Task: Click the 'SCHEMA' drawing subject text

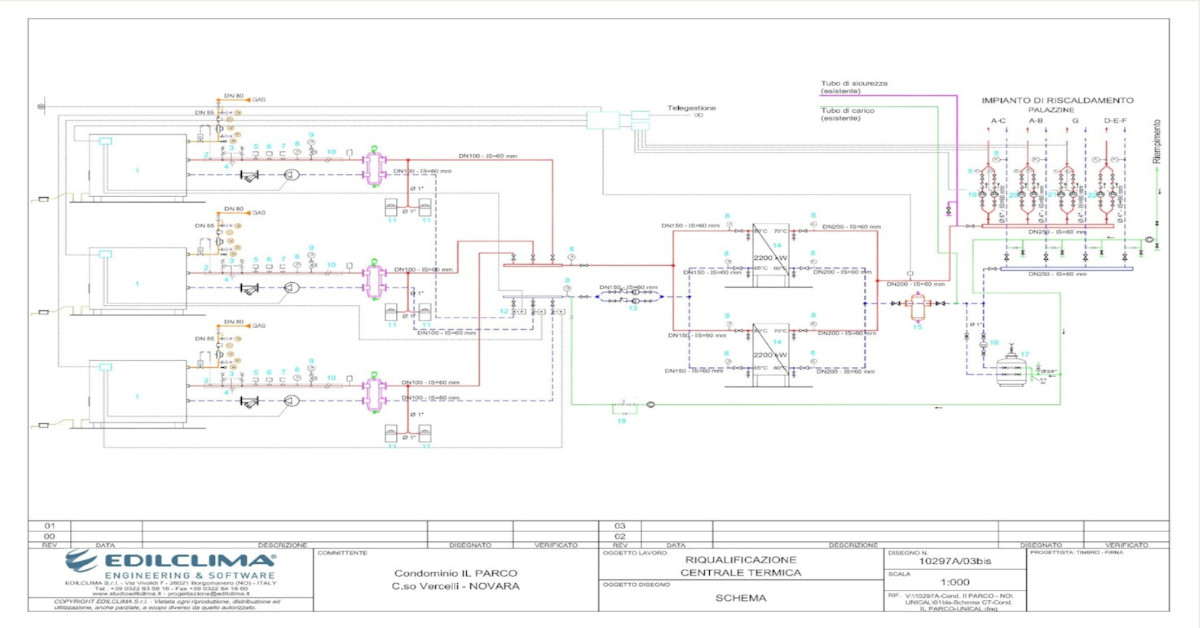Action: (741, 598)
